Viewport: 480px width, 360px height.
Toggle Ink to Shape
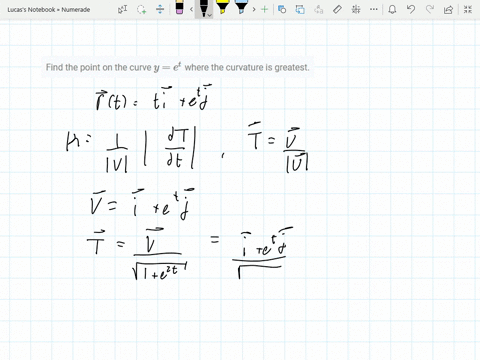(300, 9)
